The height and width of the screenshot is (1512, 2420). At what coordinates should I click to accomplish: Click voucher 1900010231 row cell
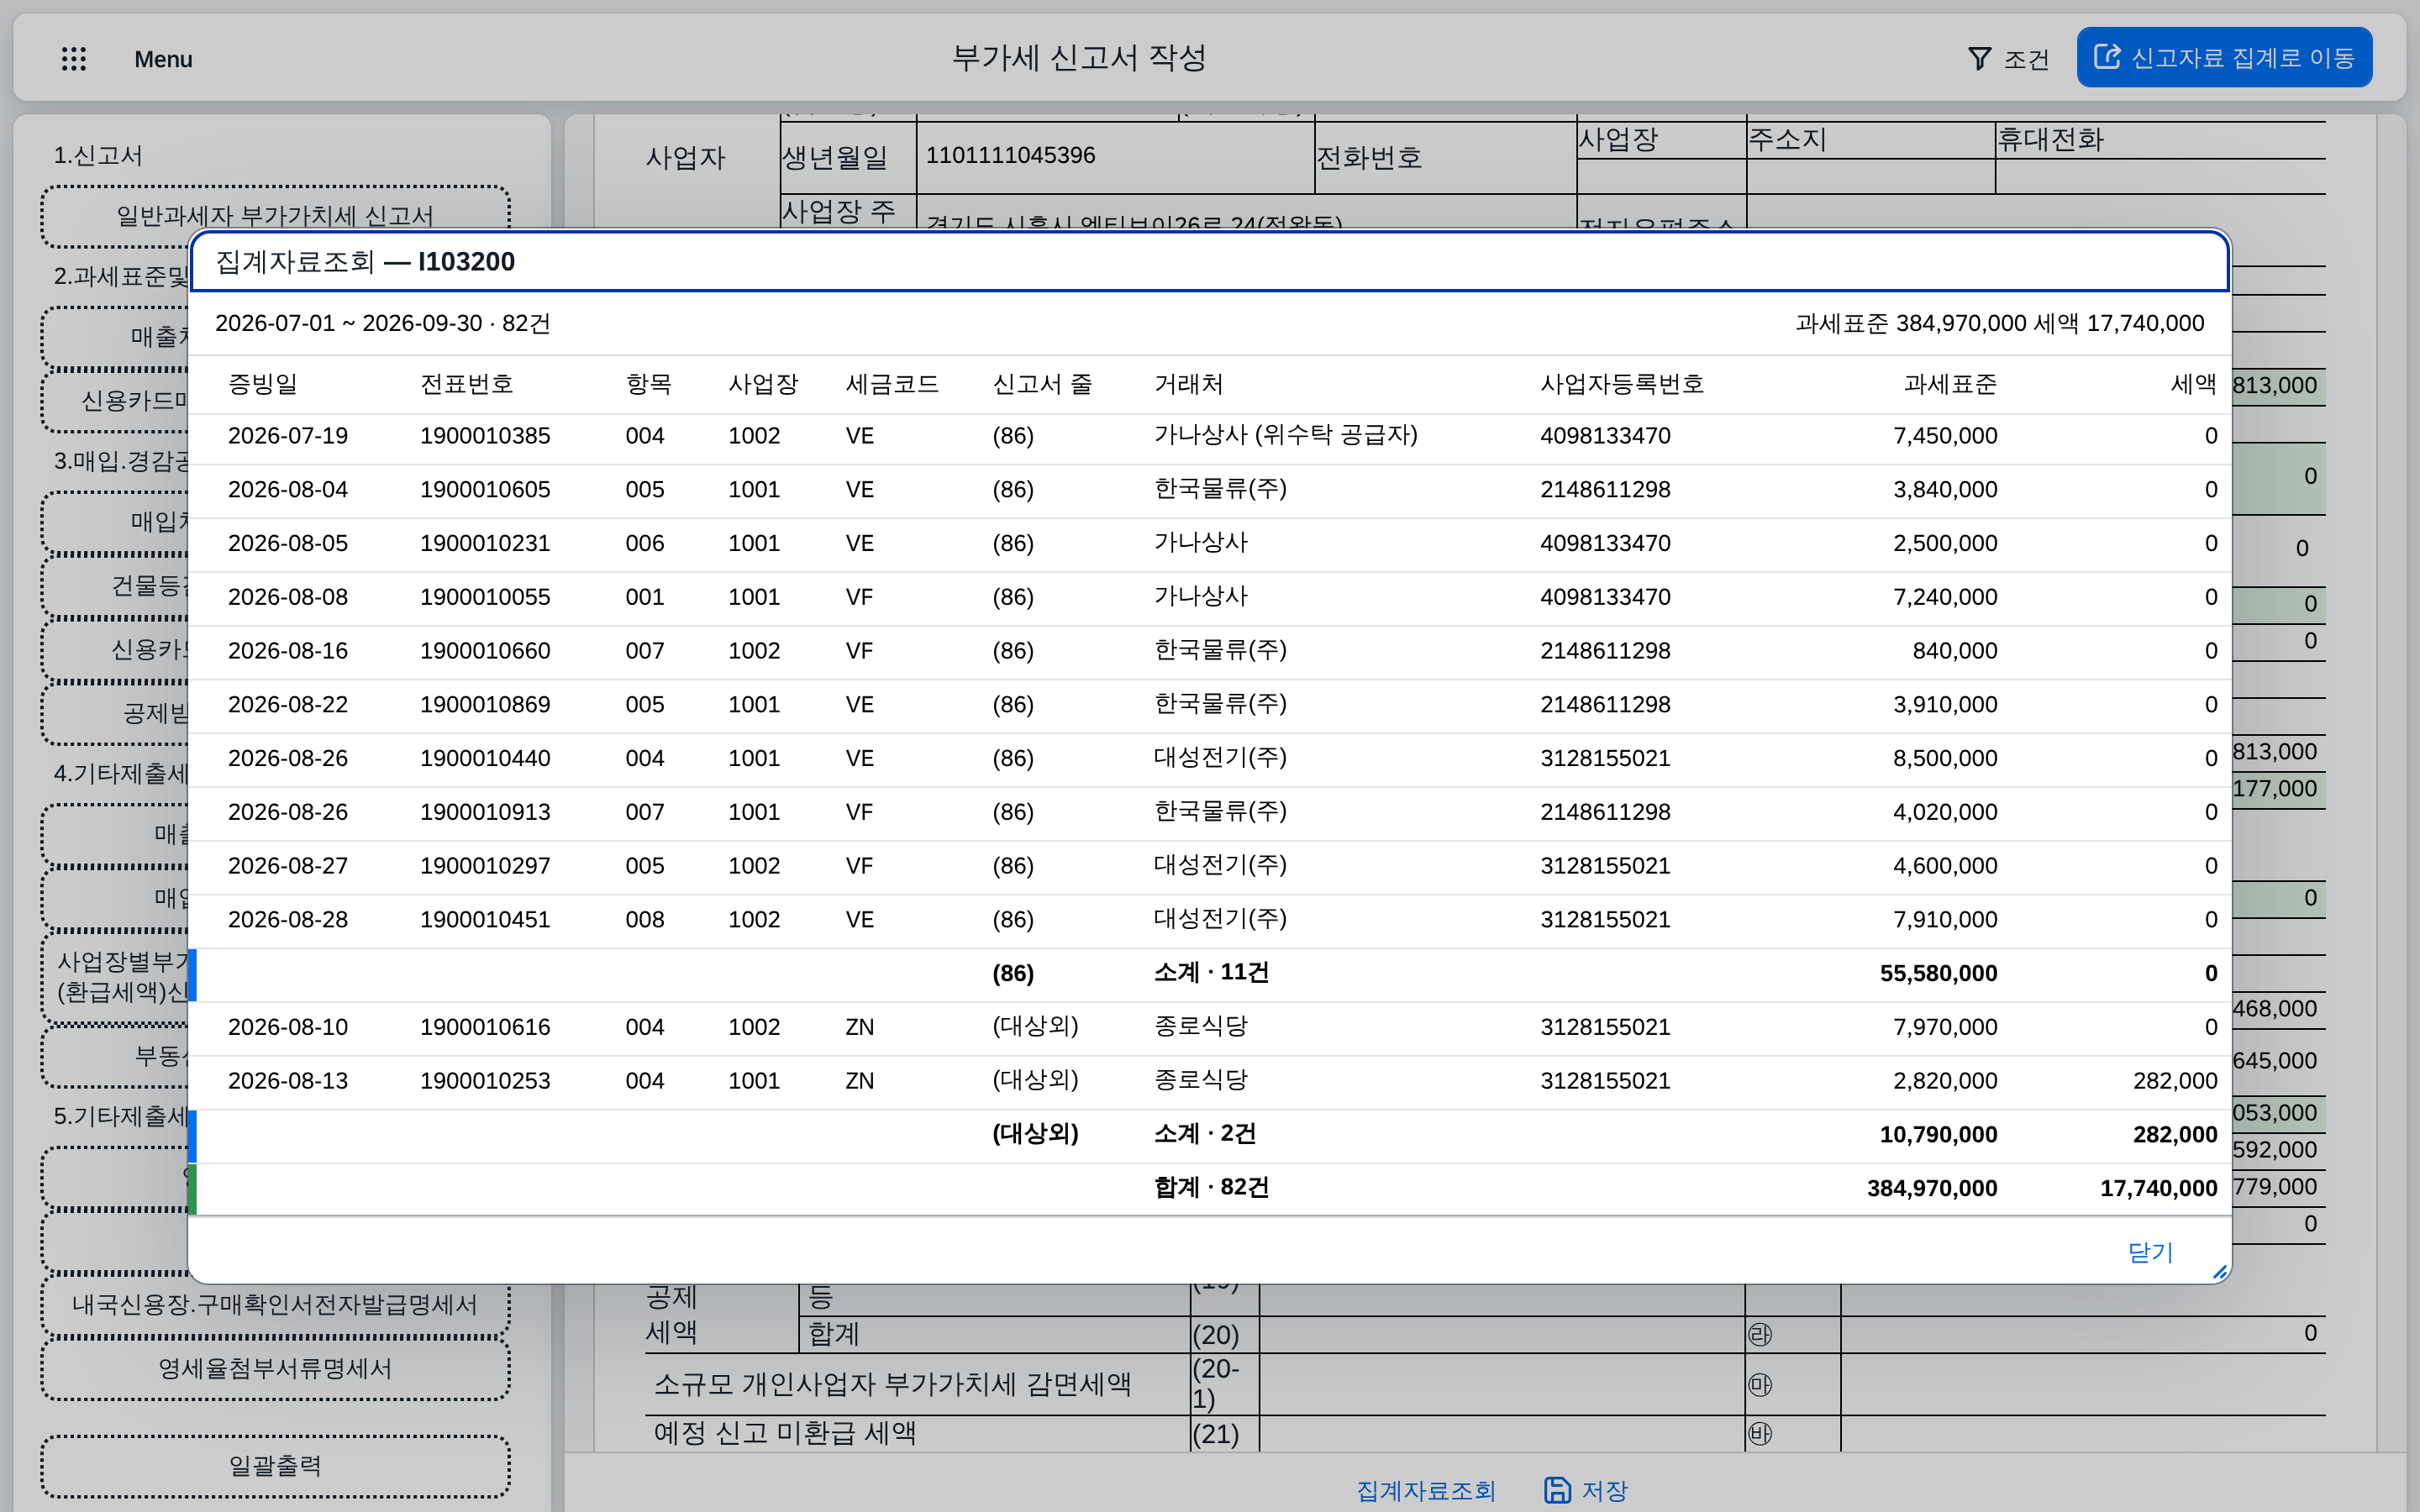coord(485,543)
